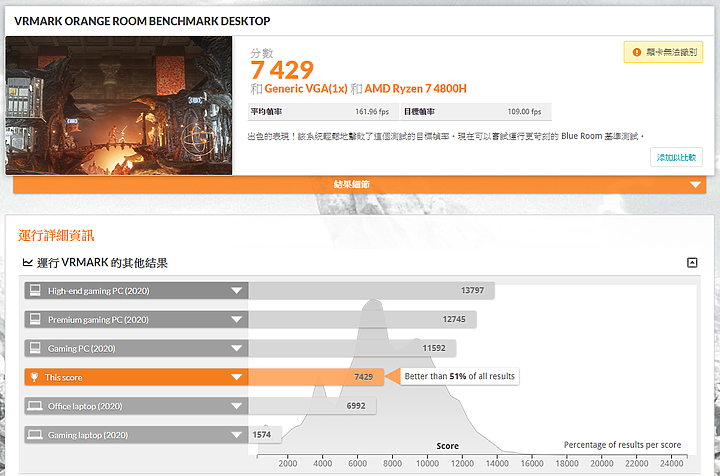
Task: Click the chart icon before 運行 VRMARK 的其他結果
Action: (x=28, y=263)
